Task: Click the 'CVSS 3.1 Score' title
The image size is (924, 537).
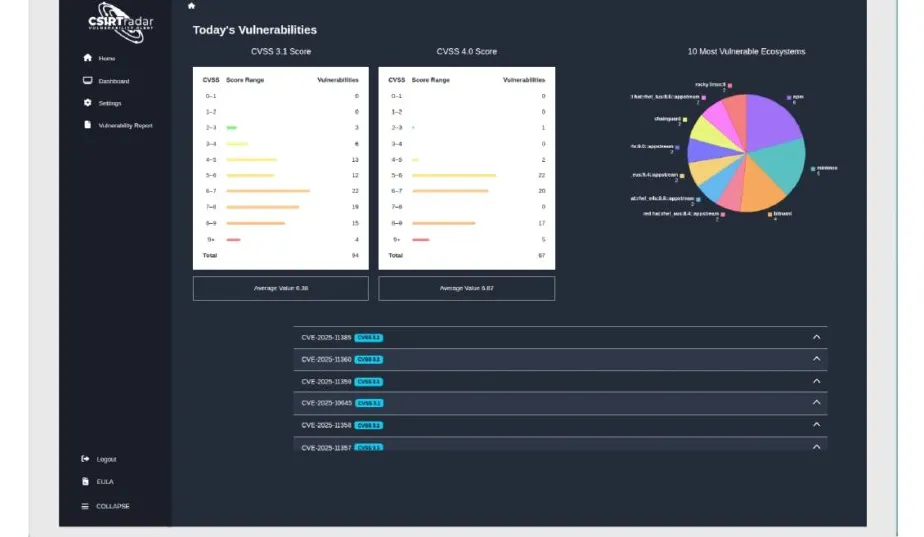Action: pos(280,51)
